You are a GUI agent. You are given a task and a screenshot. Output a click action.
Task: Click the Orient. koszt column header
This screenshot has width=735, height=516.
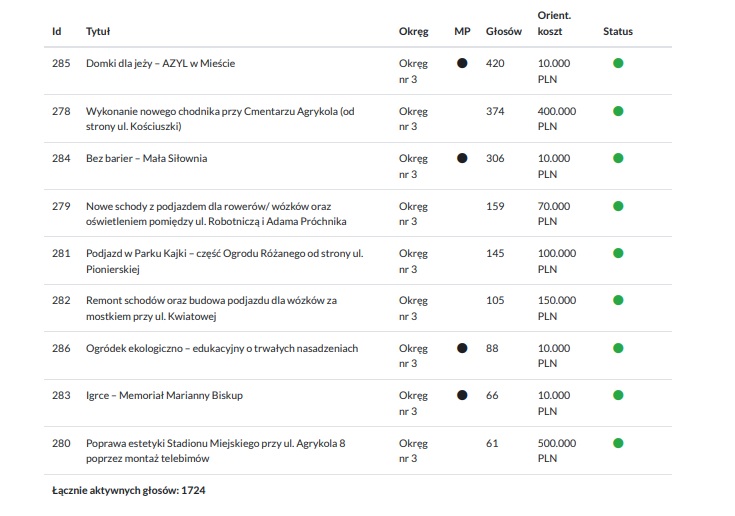555,24
